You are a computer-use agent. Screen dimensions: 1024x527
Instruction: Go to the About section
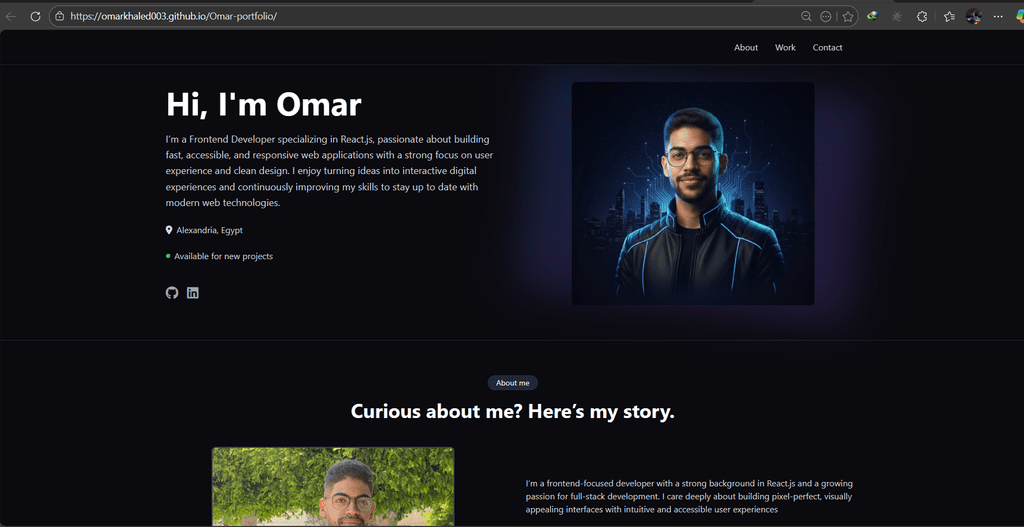coord(746,48)
